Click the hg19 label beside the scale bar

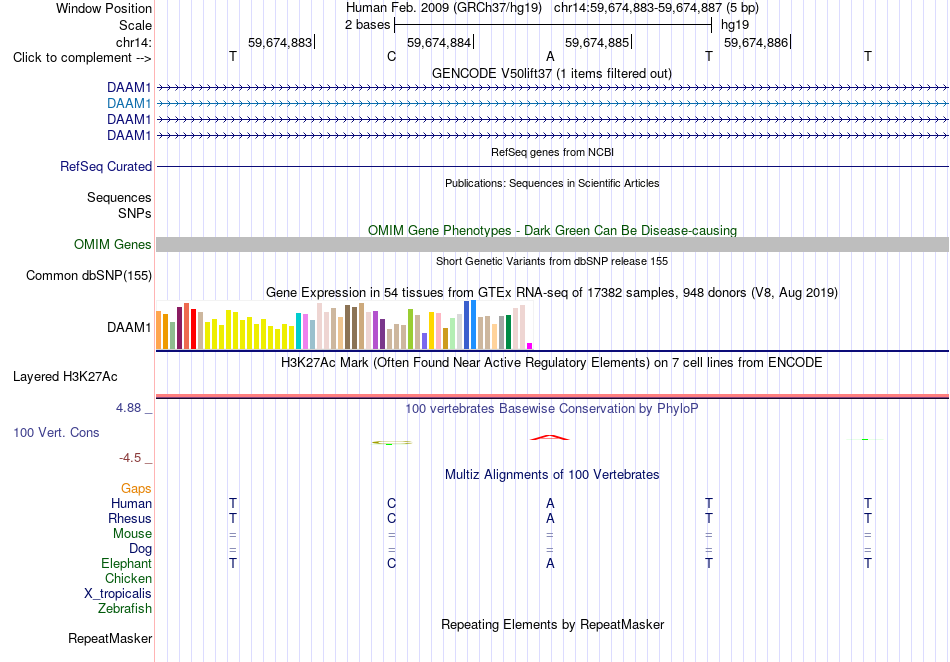(735, 25)
